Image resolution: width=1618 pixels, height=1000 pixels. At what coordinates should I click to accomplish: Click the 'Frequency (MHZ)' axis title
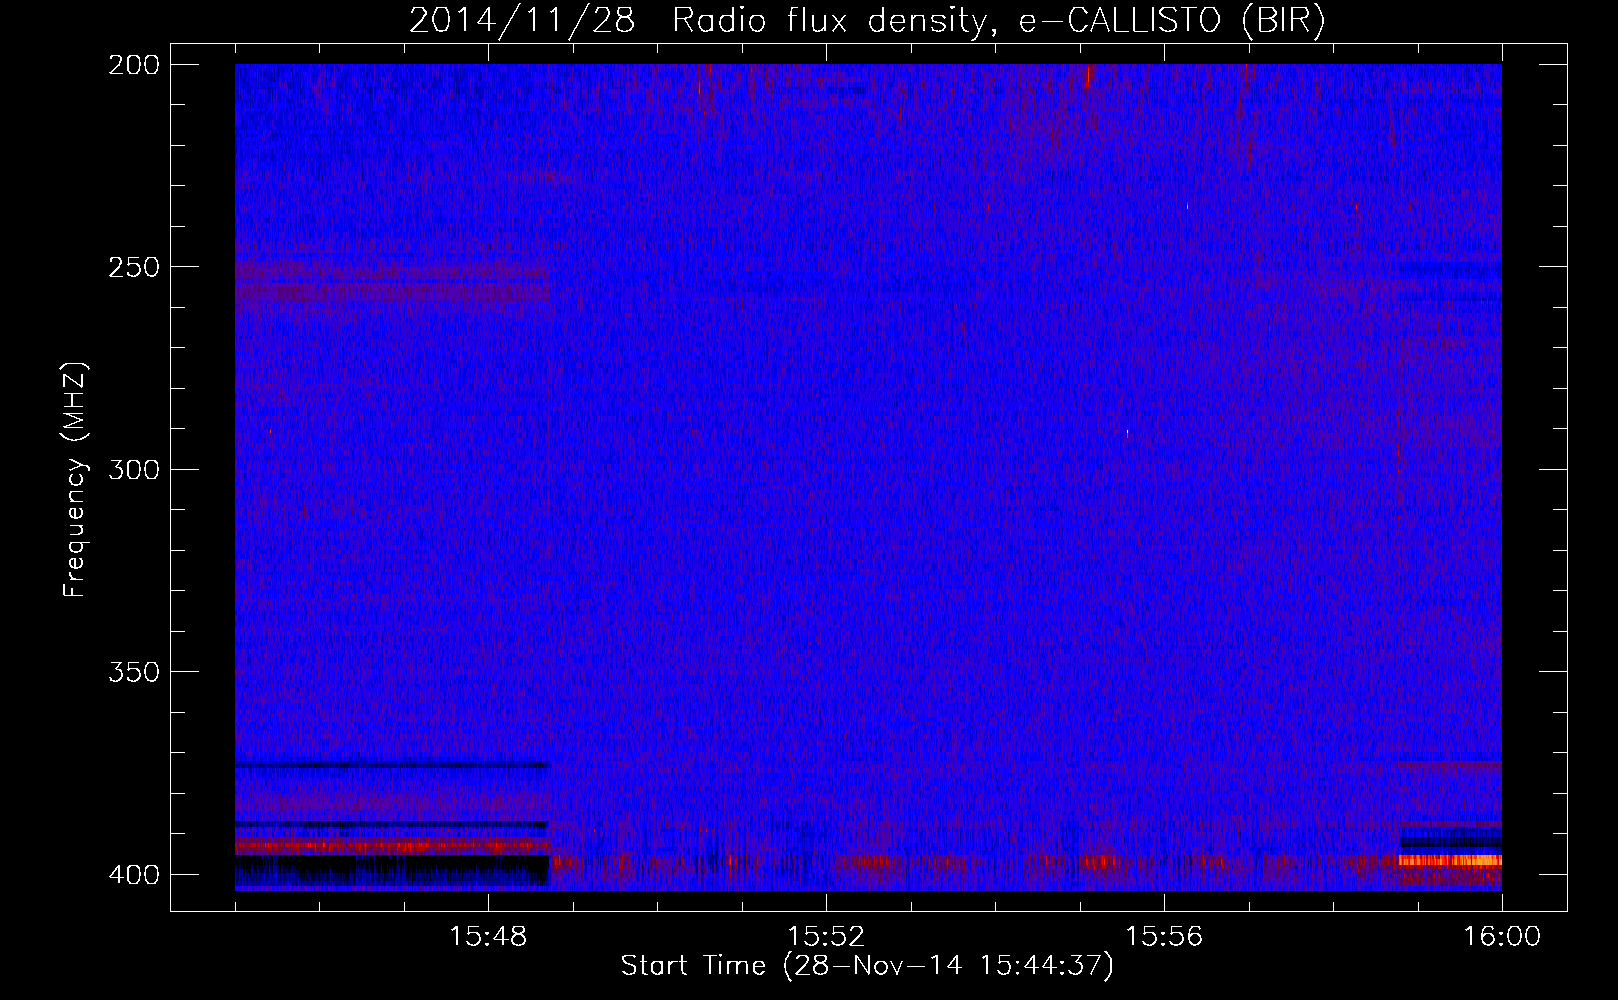point(75,480)
